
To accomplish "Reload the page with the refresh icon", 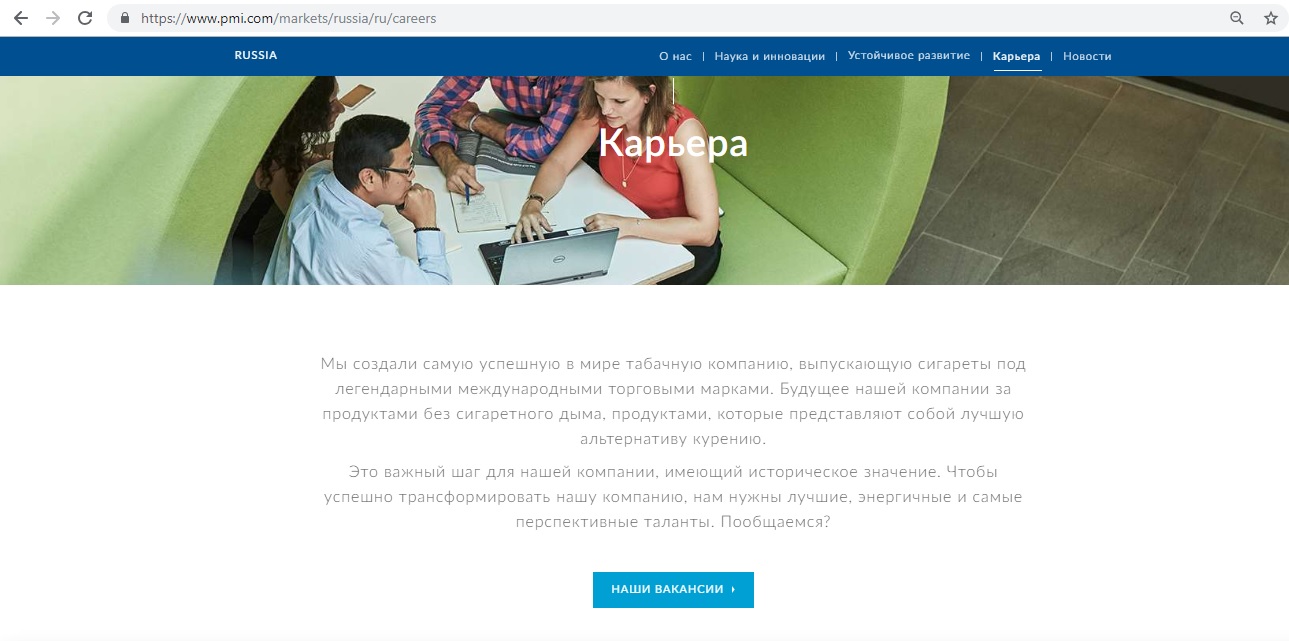I will coord(86,18).
